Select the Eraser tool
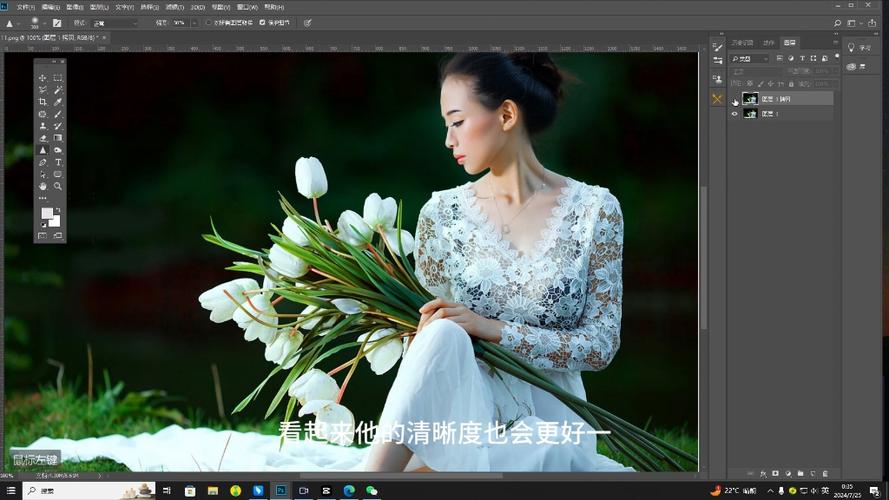Screen dimensions: 889x500 click(x=43, y=138)
